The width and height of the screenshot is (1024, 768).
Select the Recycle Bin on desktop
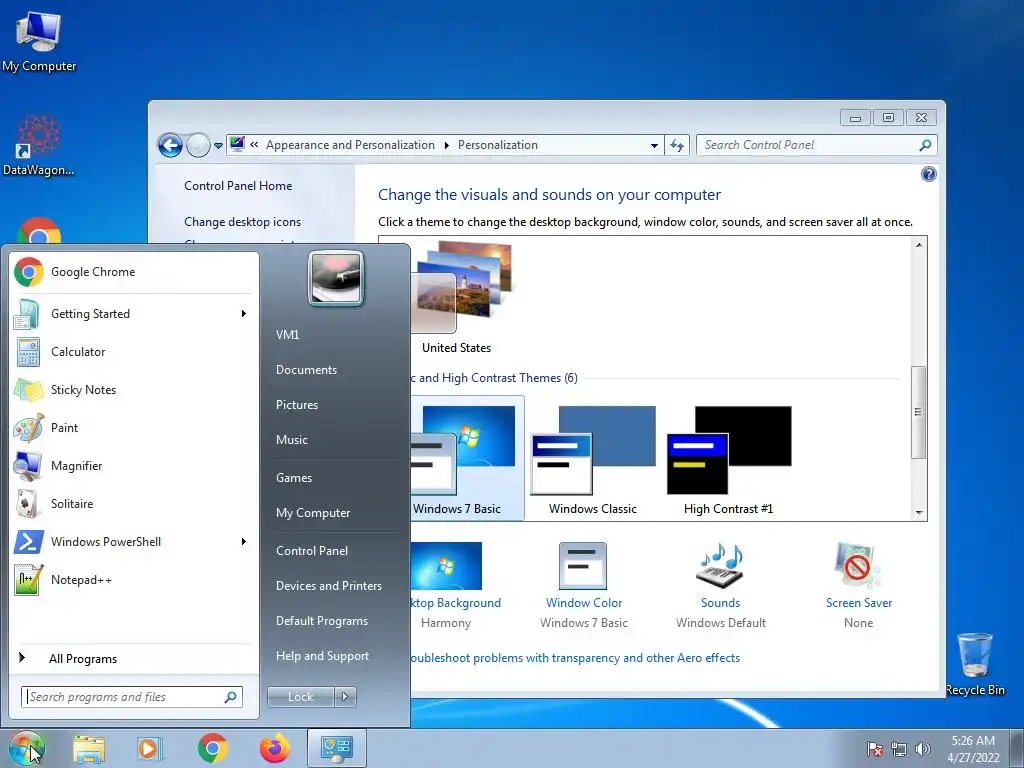point(975,664)
